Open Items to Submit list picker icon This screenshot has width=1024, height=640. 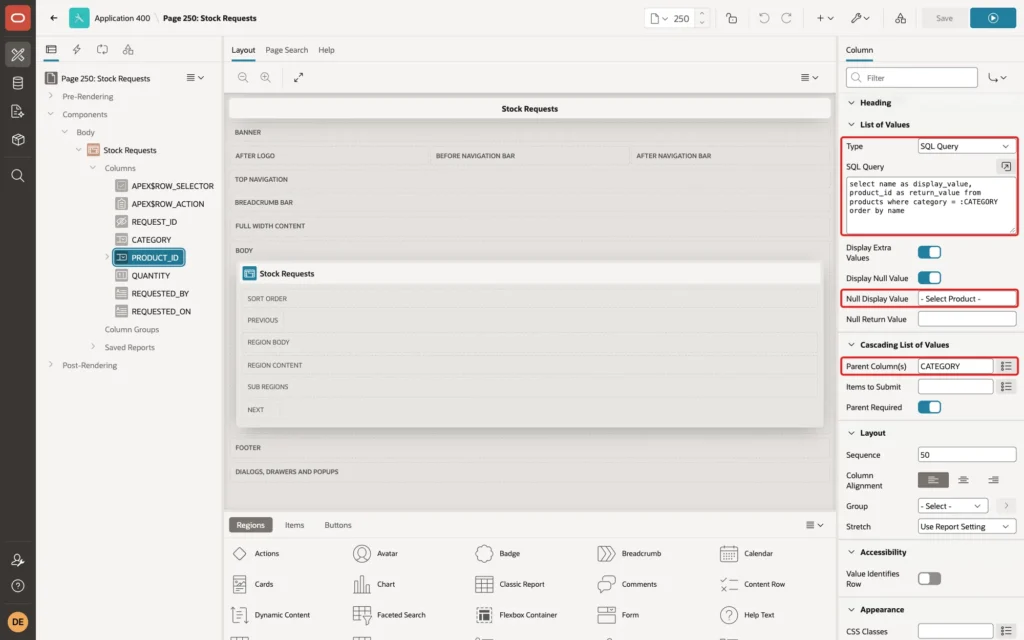(1006, 387)
